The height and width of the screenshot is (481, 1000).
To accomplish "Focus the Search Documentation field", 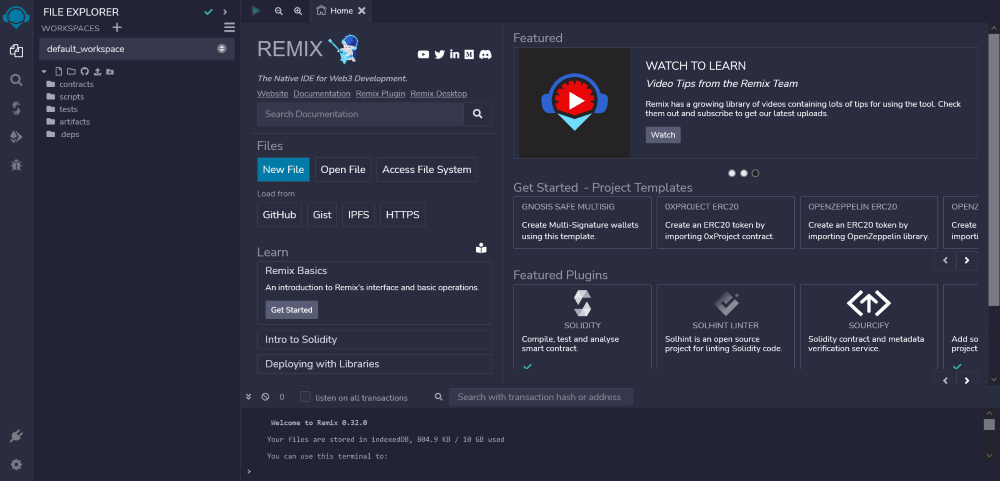I will [360, 114].
